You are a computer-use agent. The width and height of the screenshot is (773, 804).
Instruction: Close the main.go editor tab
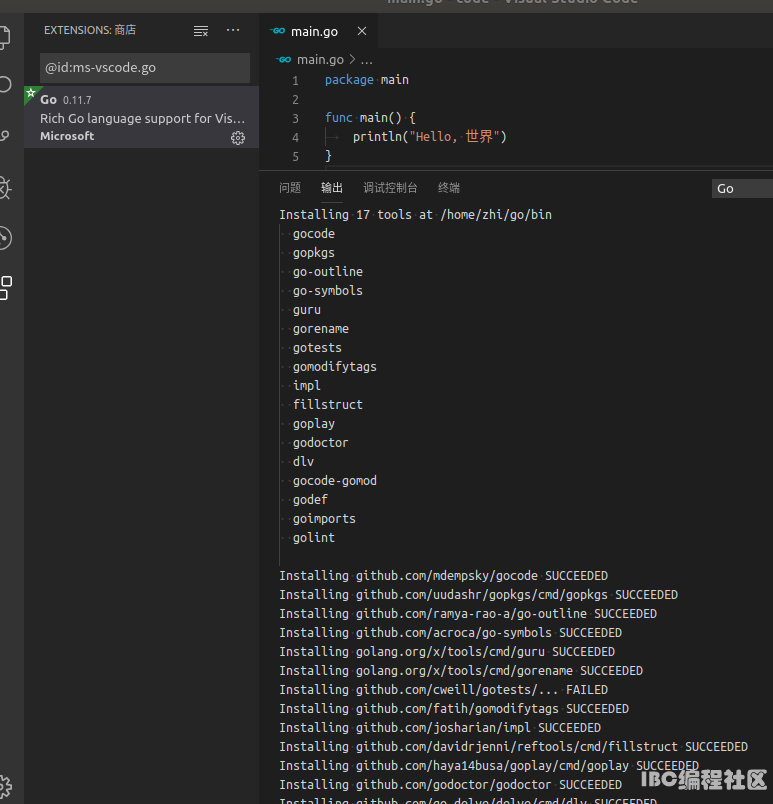[362, 31]
